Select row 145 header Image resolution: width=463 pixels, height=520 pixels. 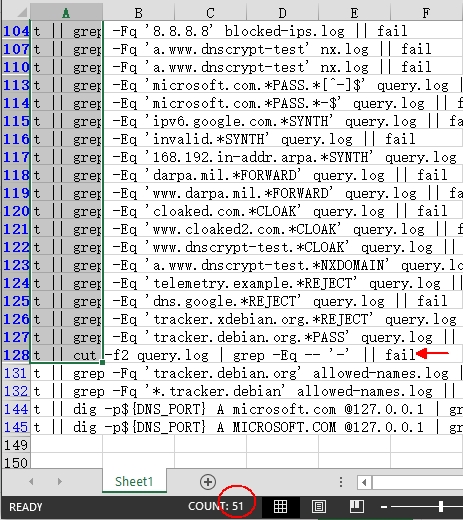click(x=16, y=427)
